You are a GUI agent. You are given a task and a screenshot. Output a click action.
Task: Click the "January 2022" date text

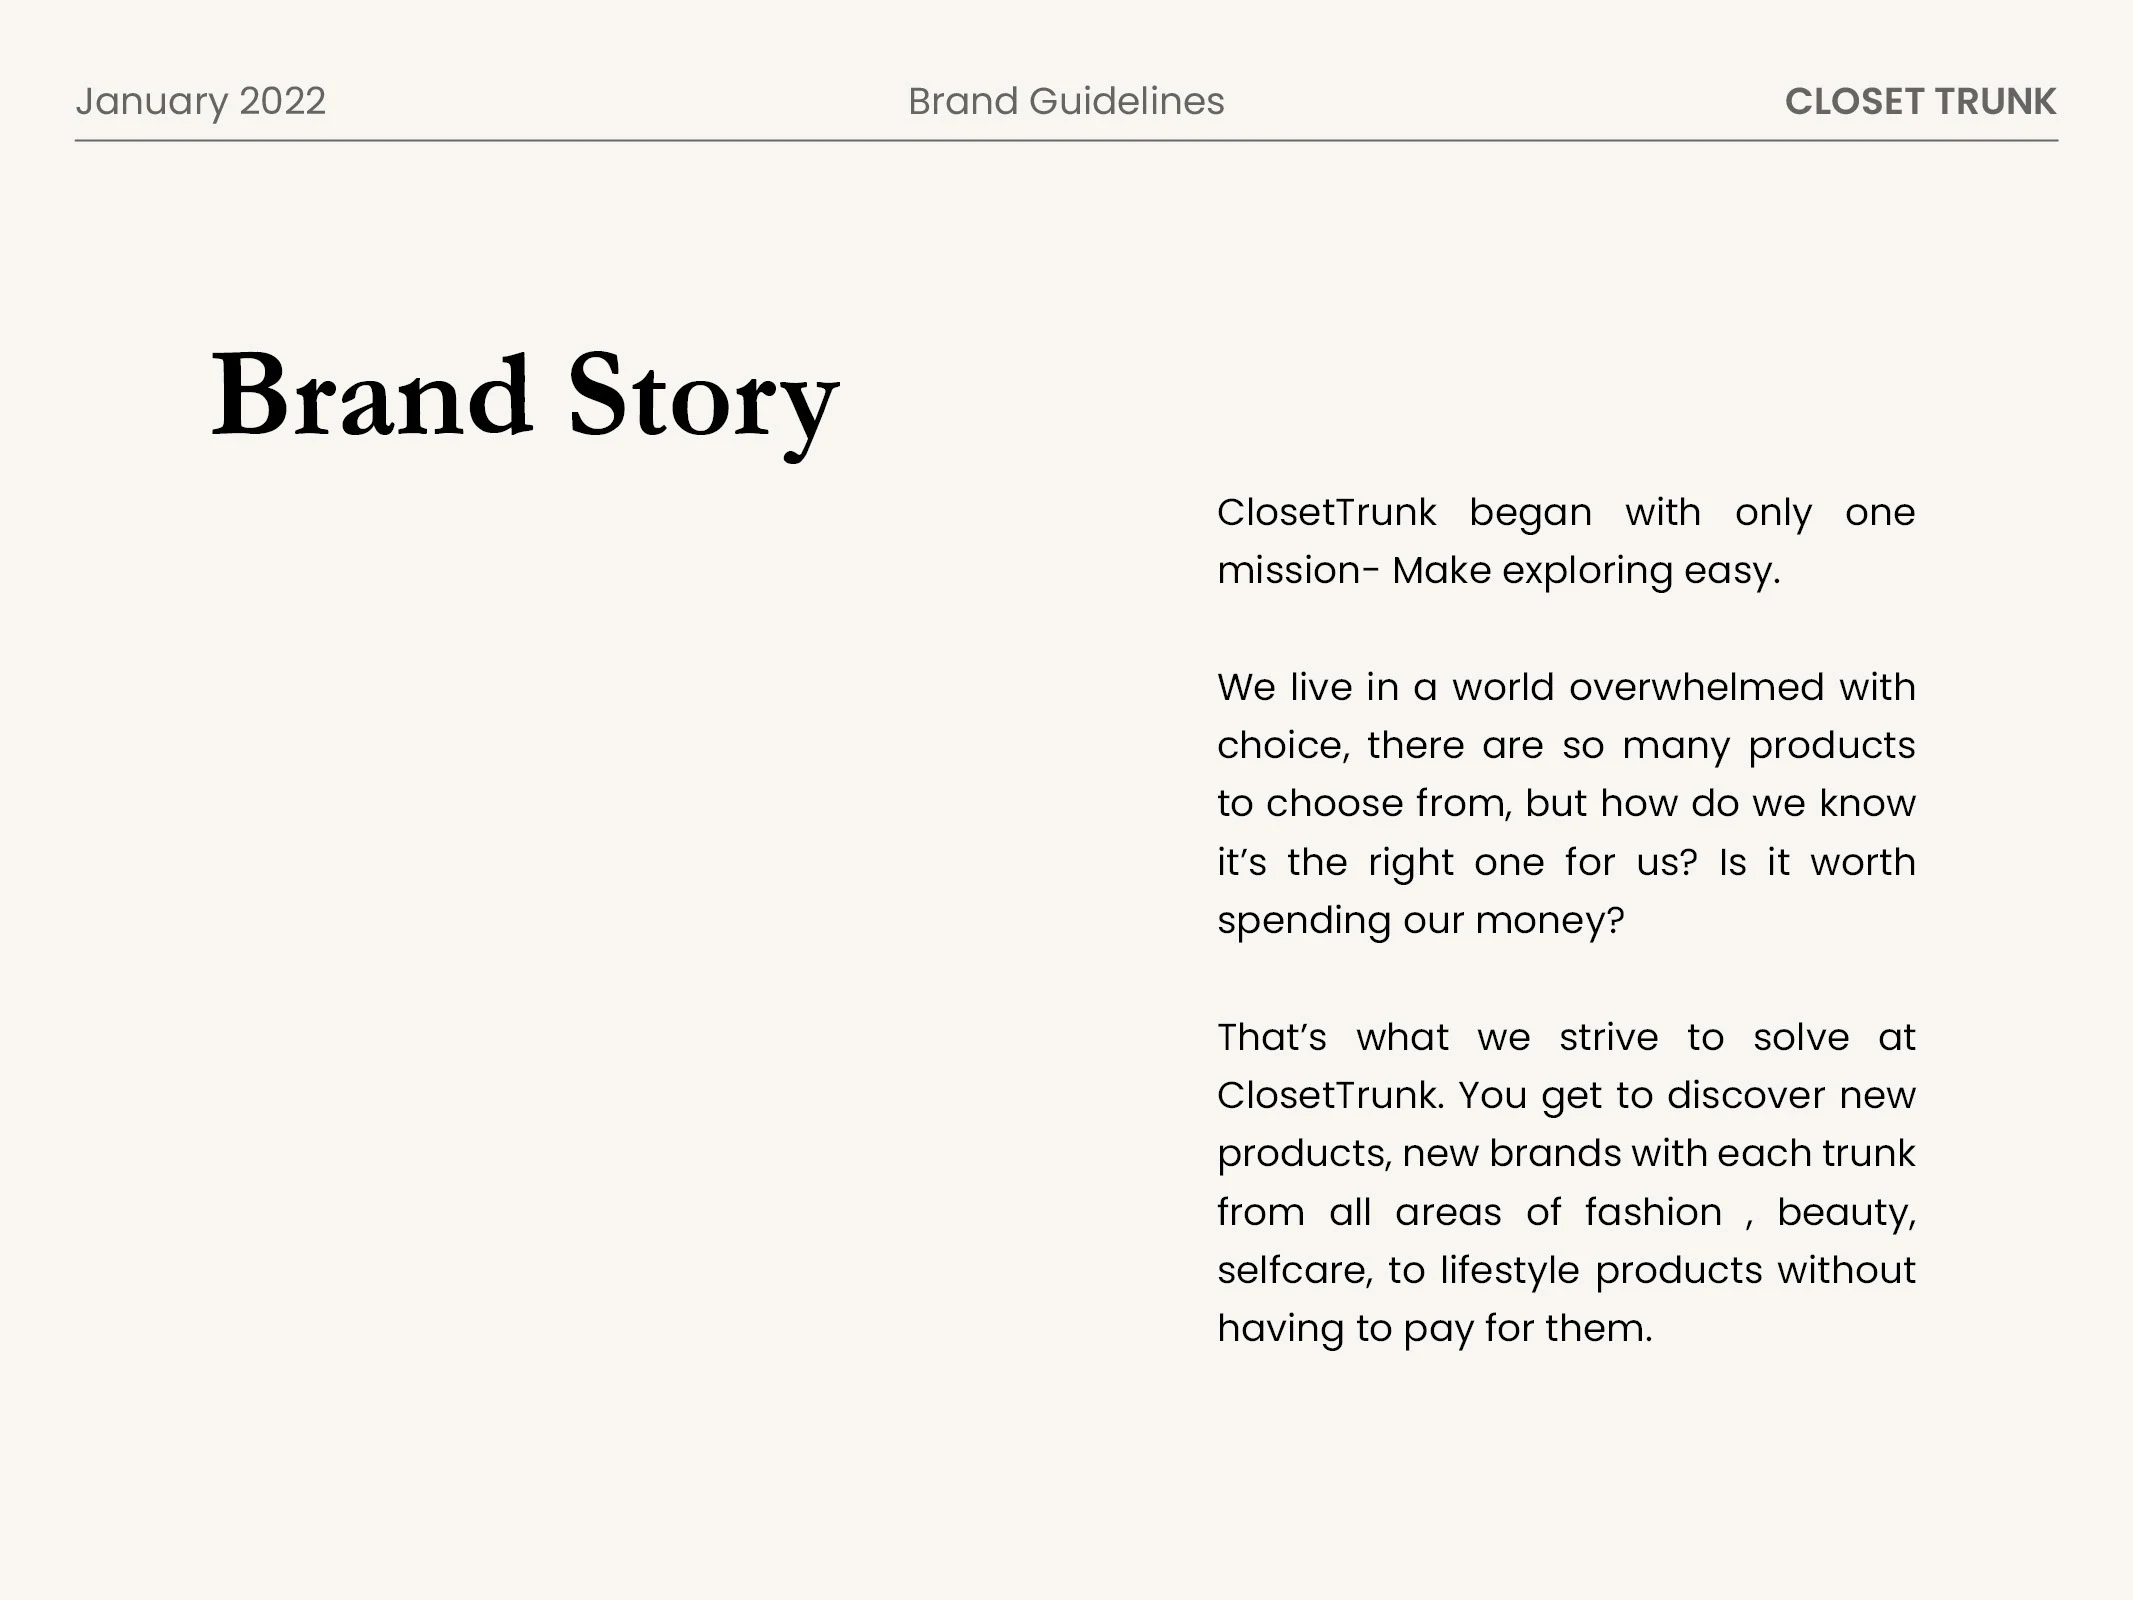[200, 101]
